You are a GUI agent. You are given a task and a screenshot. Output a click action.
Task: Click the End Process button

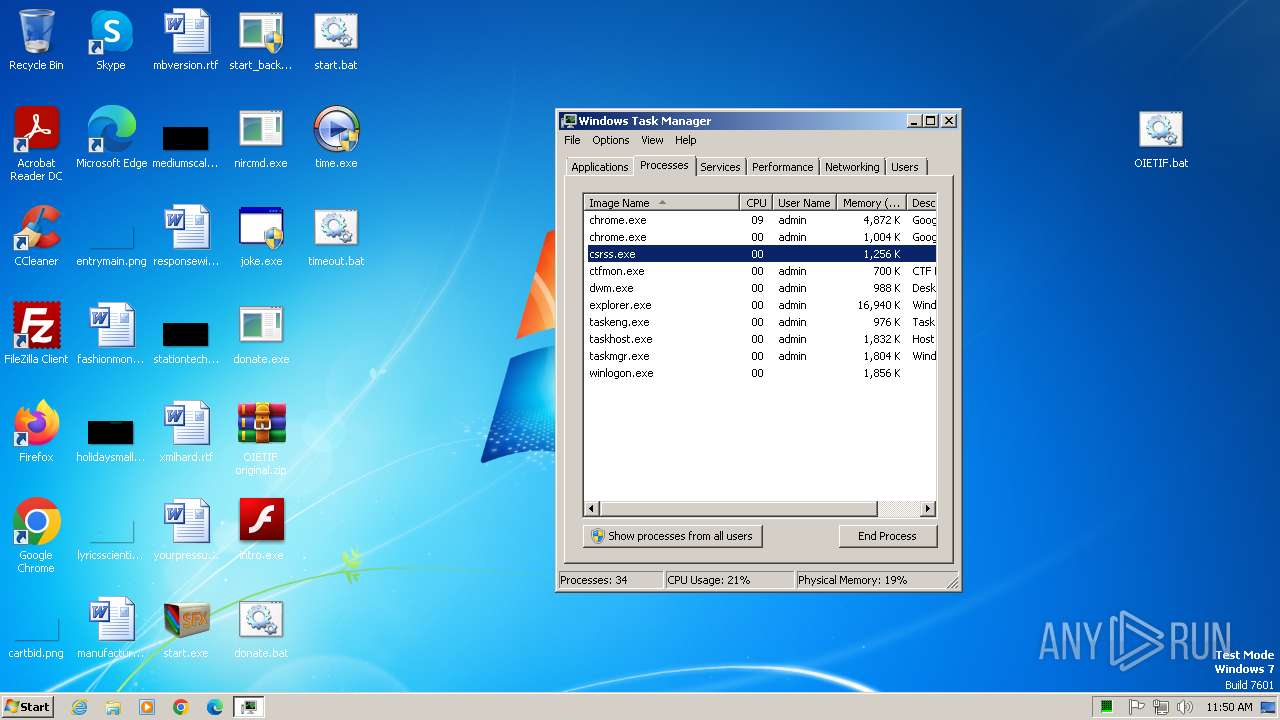[887, 536]
